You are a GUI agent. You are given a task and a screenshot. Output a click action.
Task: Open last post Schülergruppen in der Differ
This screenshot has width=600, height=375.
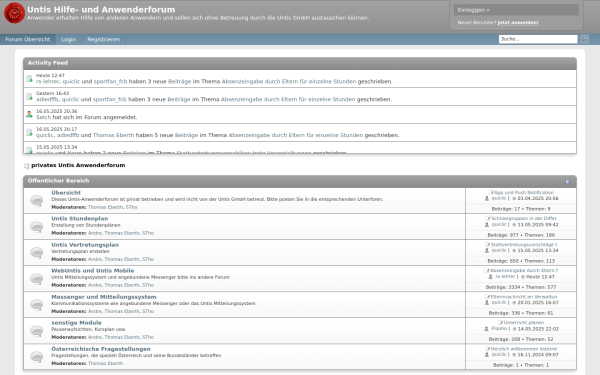[x=524, y=218]
